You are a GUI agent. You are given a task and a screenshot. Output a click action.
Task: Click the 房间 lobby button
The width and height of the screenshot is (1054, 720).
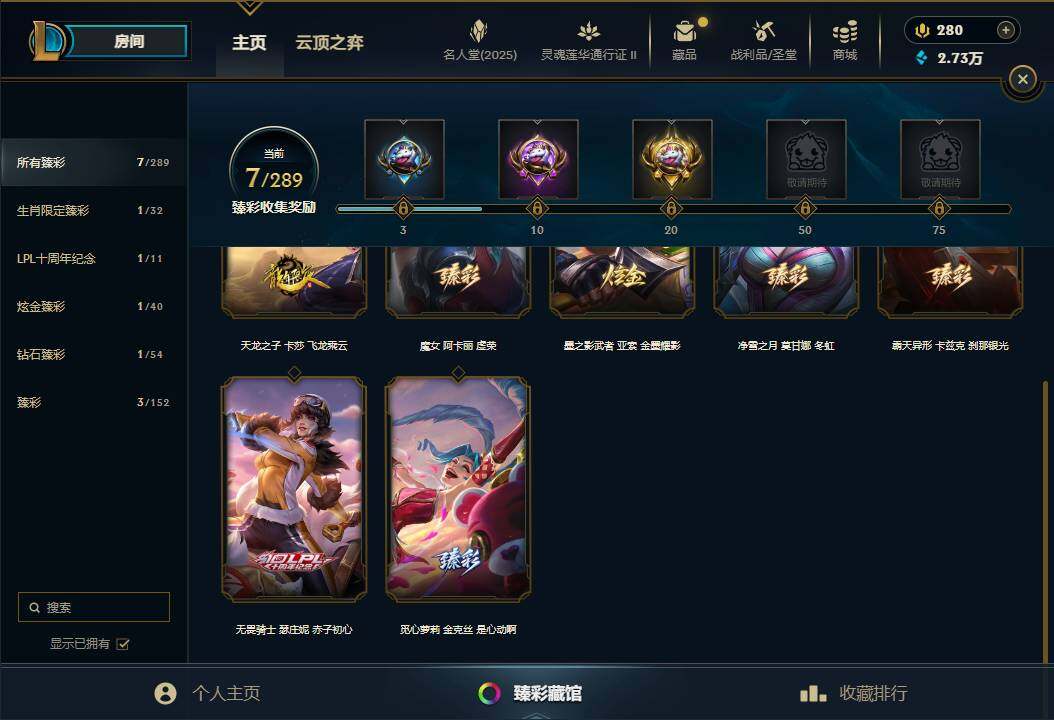point(127,41)
